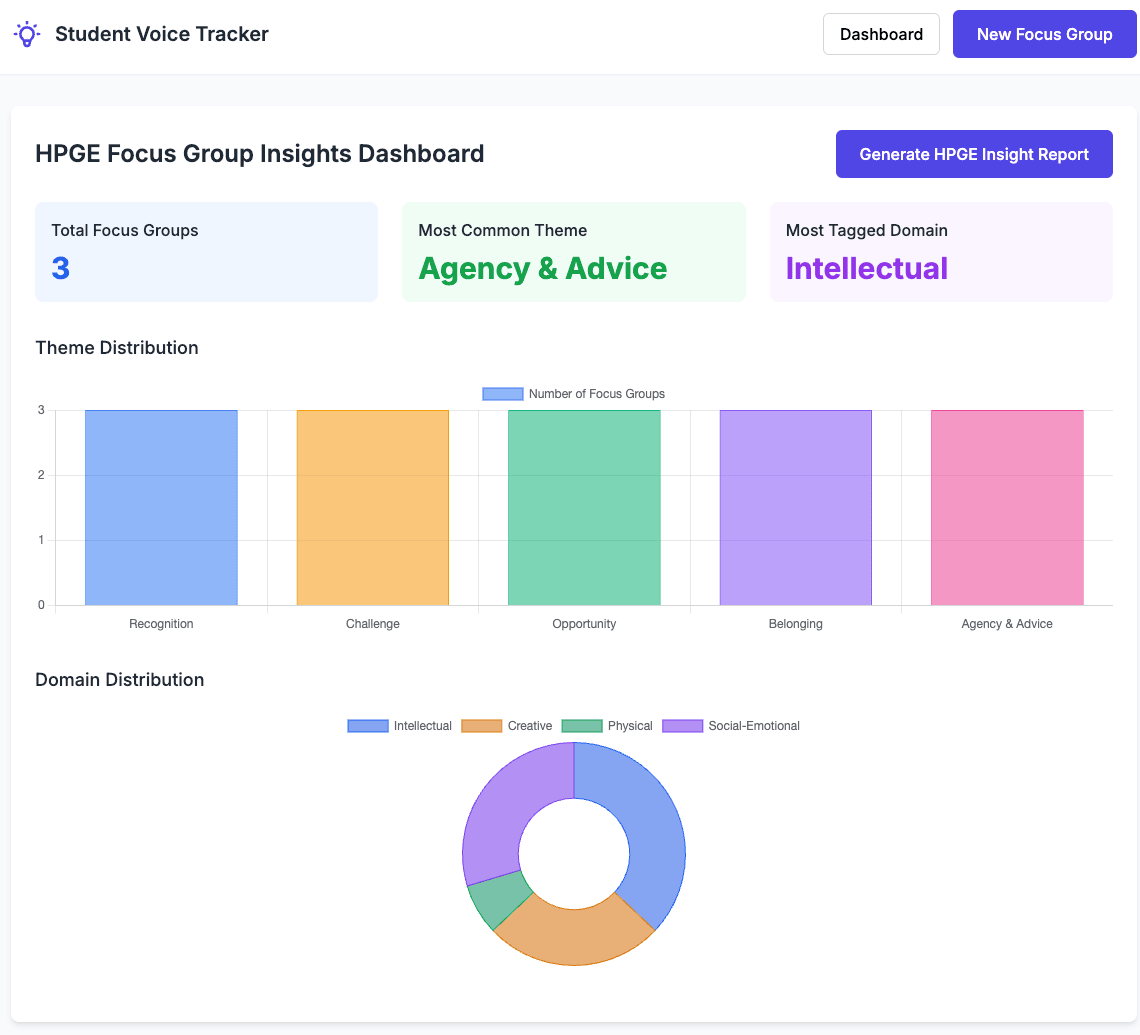Select the purple Belonging bar
The width and height of the screenshot is (1140, 1035).
click(x=796, y=507)
